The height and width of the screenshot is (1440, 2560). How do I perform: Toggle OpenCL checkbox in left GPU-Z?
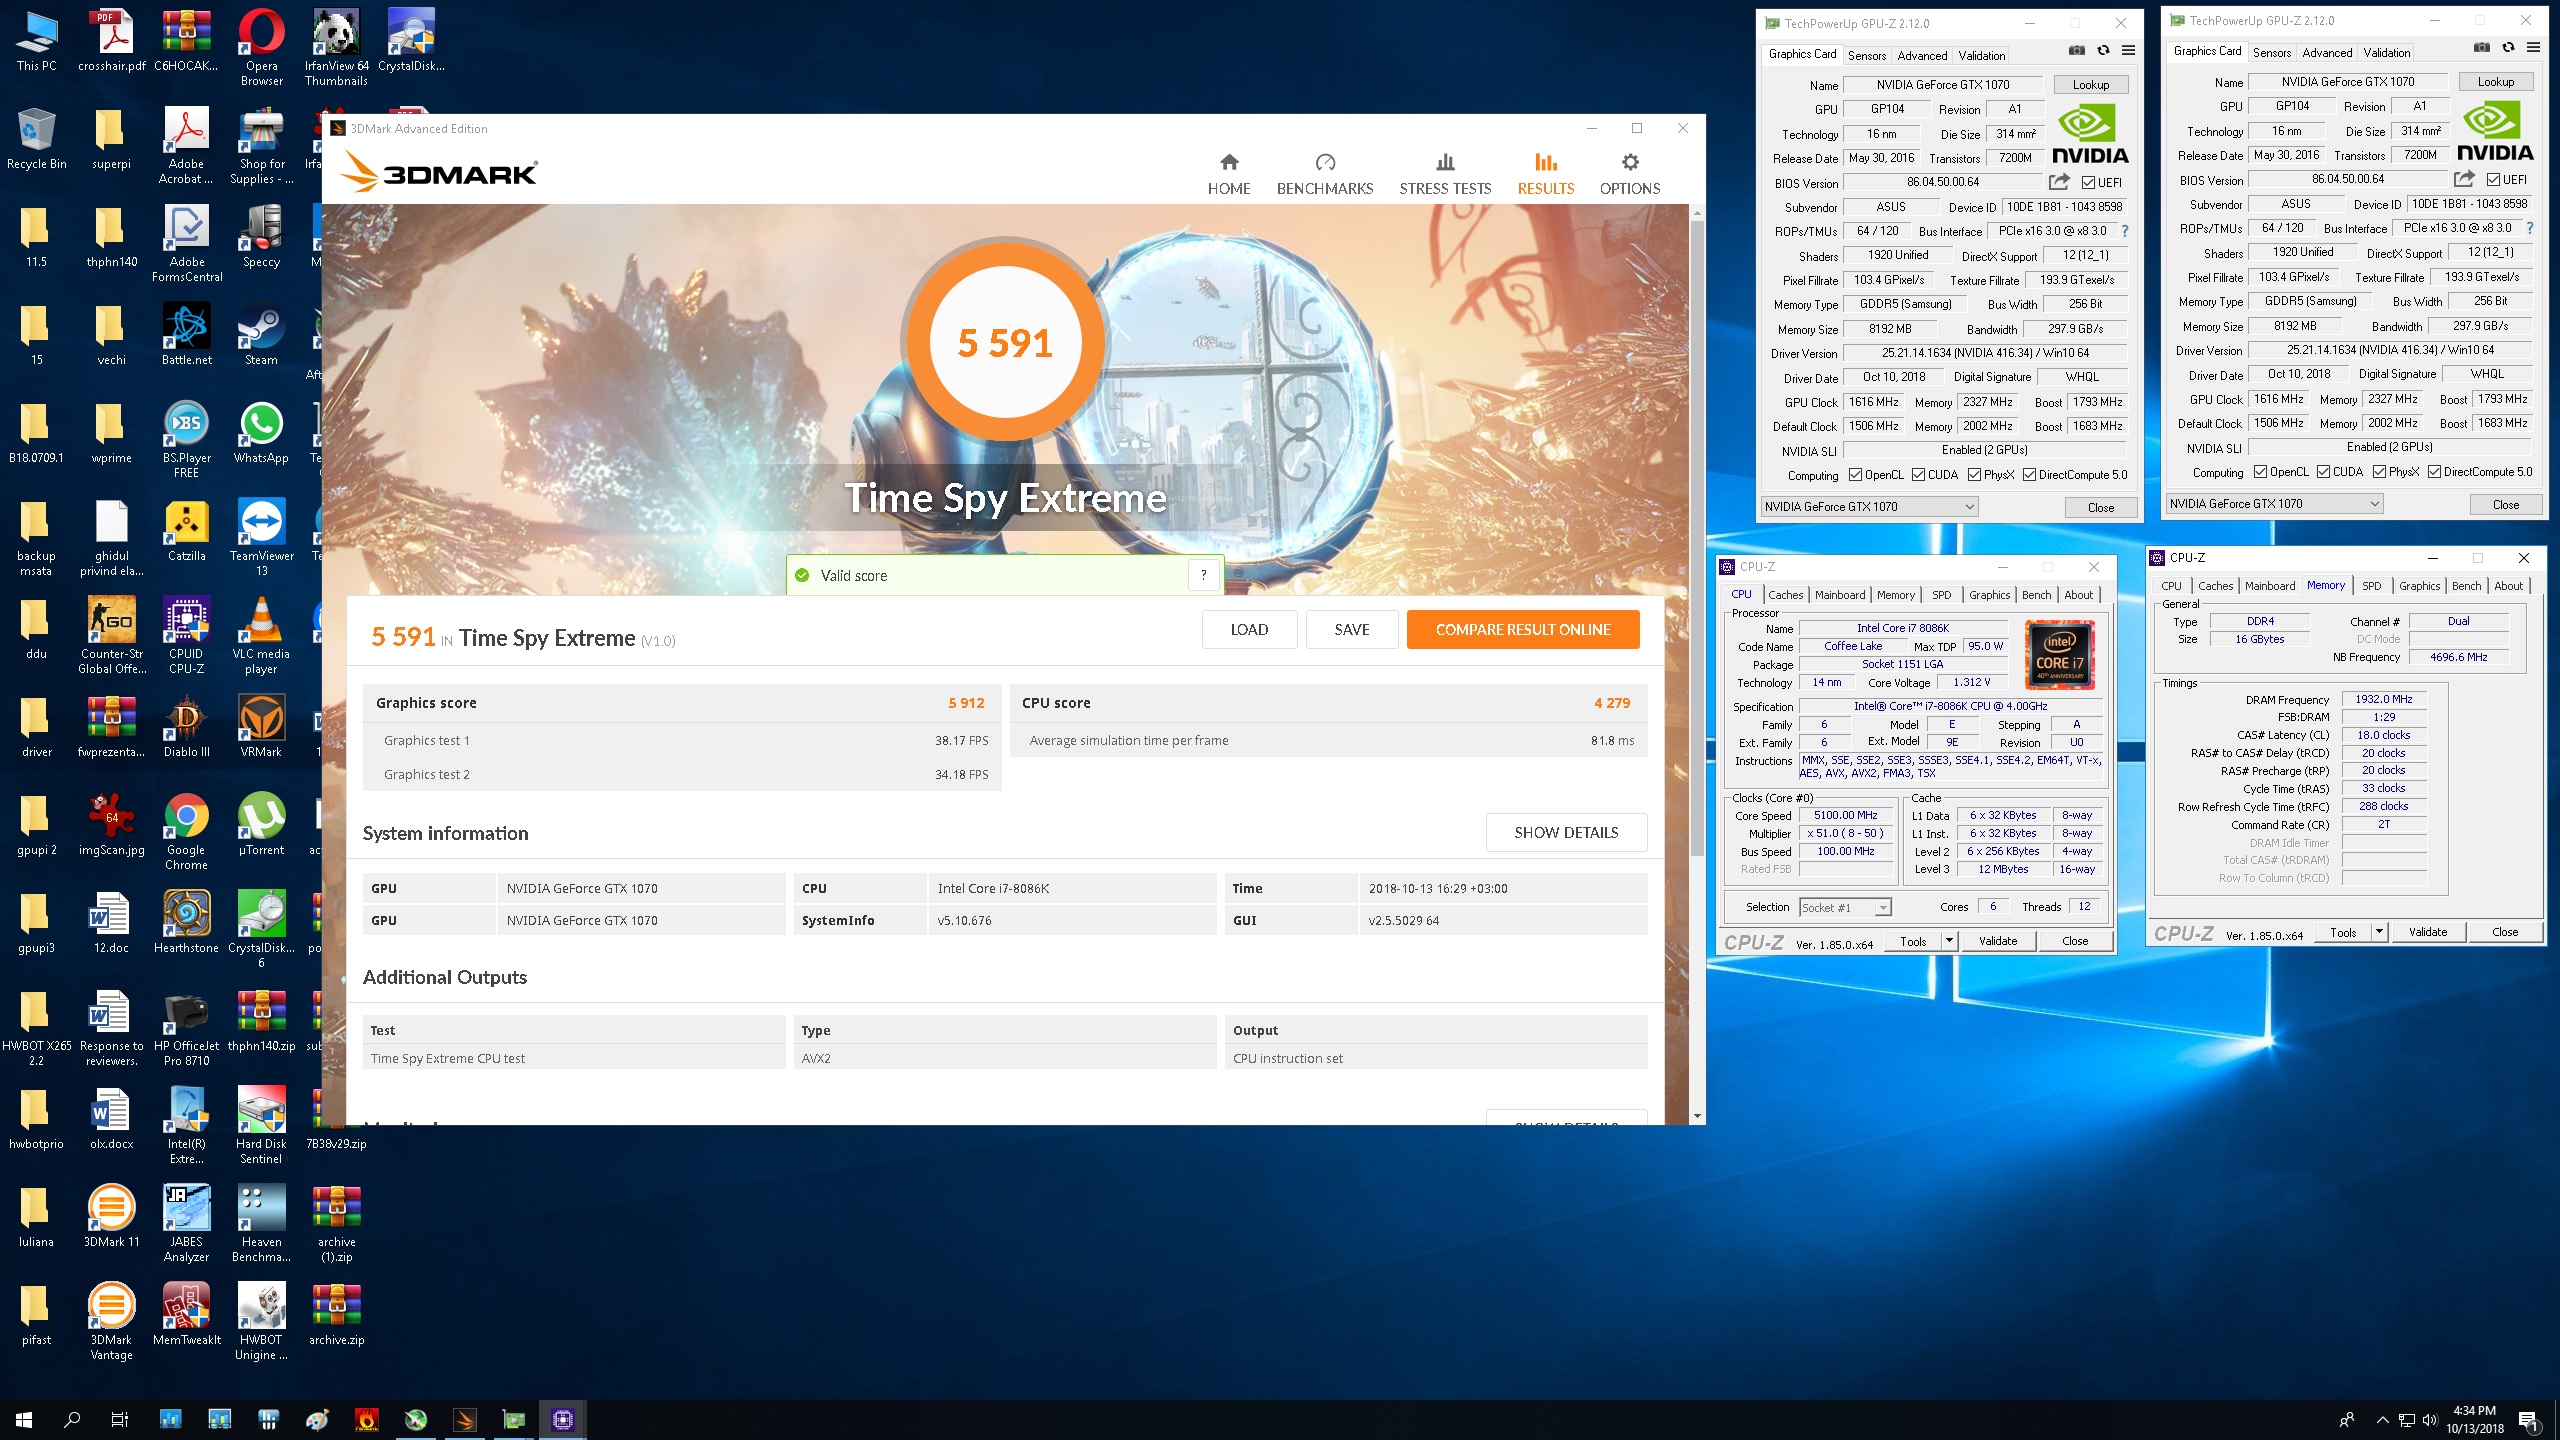pyautogui.click(x=1855, y=475)
